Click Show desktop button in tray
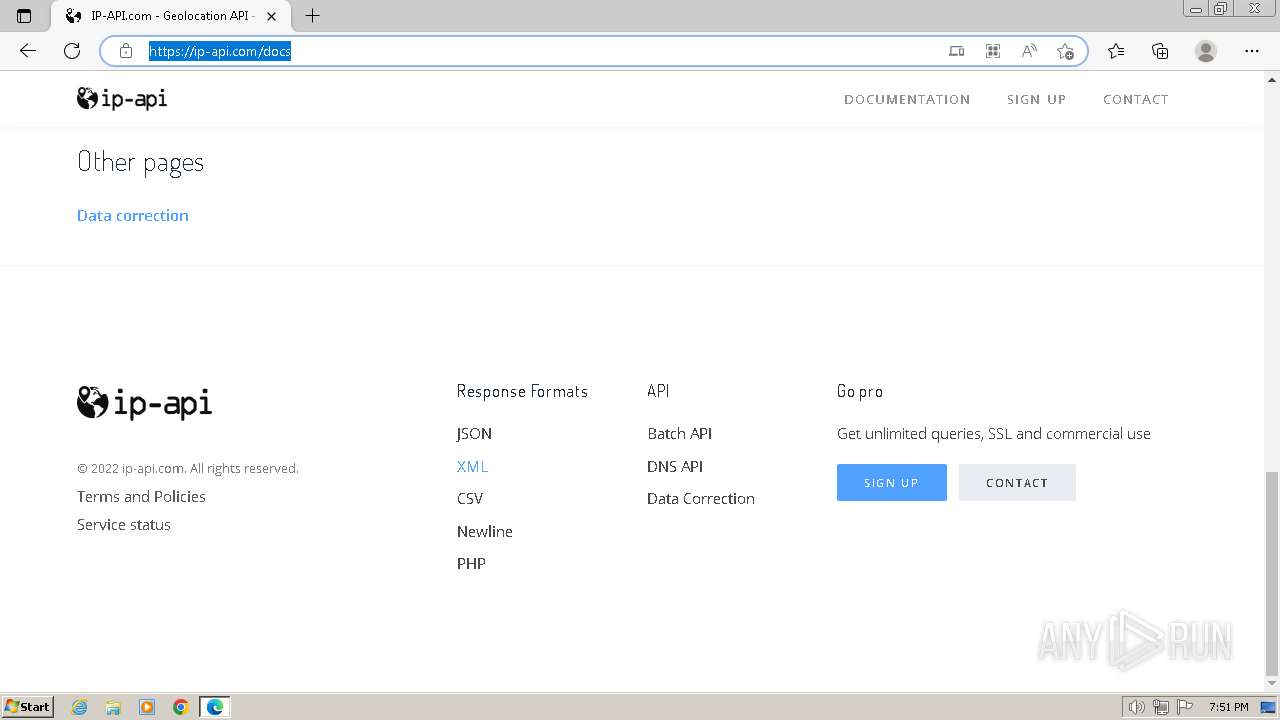 point(1268,707)
